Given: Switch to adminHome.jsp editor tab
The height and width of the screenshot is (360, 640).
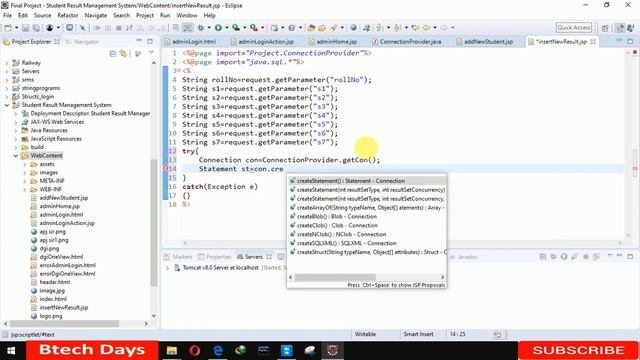Looking at the screenshot, I should coord(336,42).
